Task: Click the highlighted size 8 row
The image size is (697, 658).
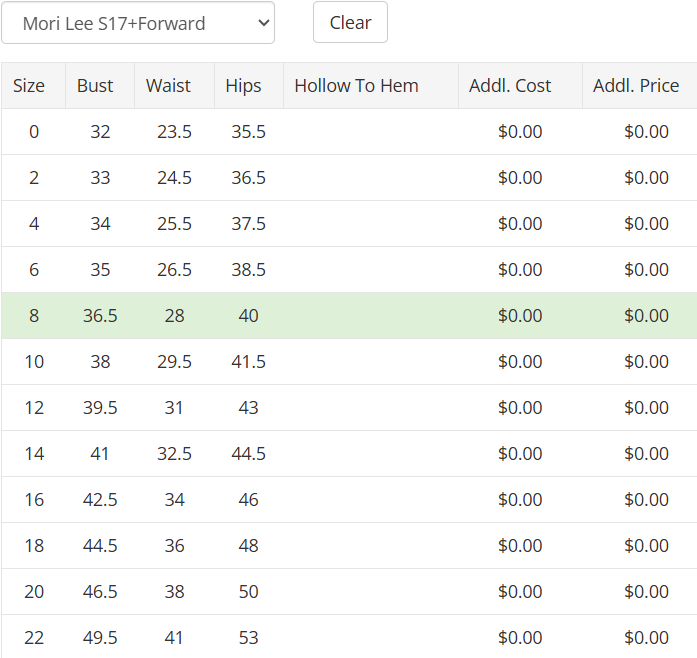Action: (x=349, y=316)
